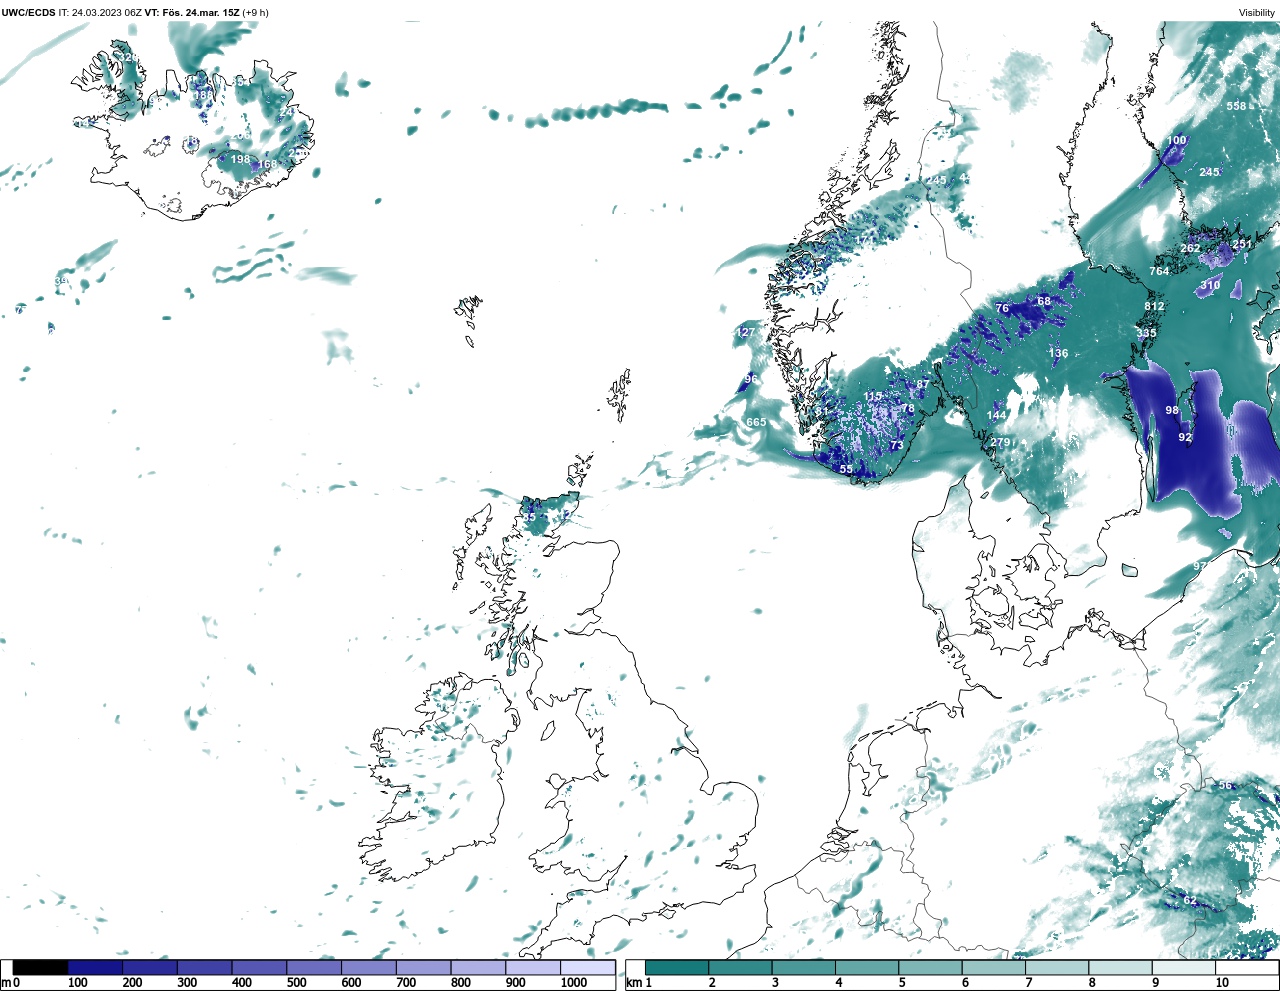This screenshot has width=1280, height=991.
Task: Click the 'Visibility' title label
Action: coord(1256,12)
